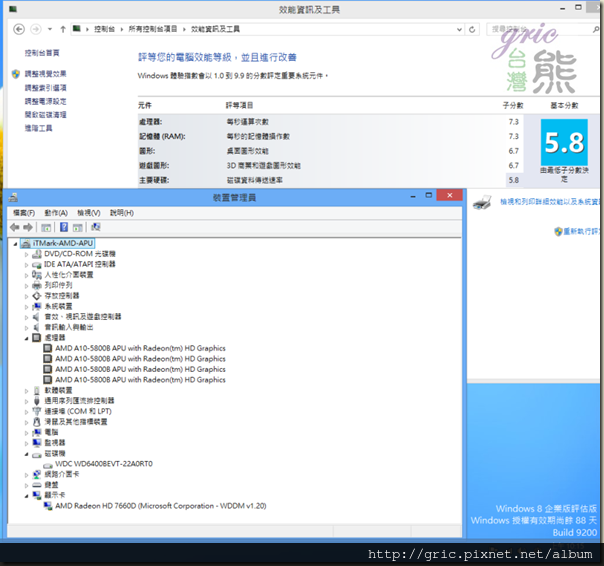Click the 音訊輸入與輸出 speaker icon
Image resolution: width=604 pixels, height=566 pixels.
[x=36, y=327]
